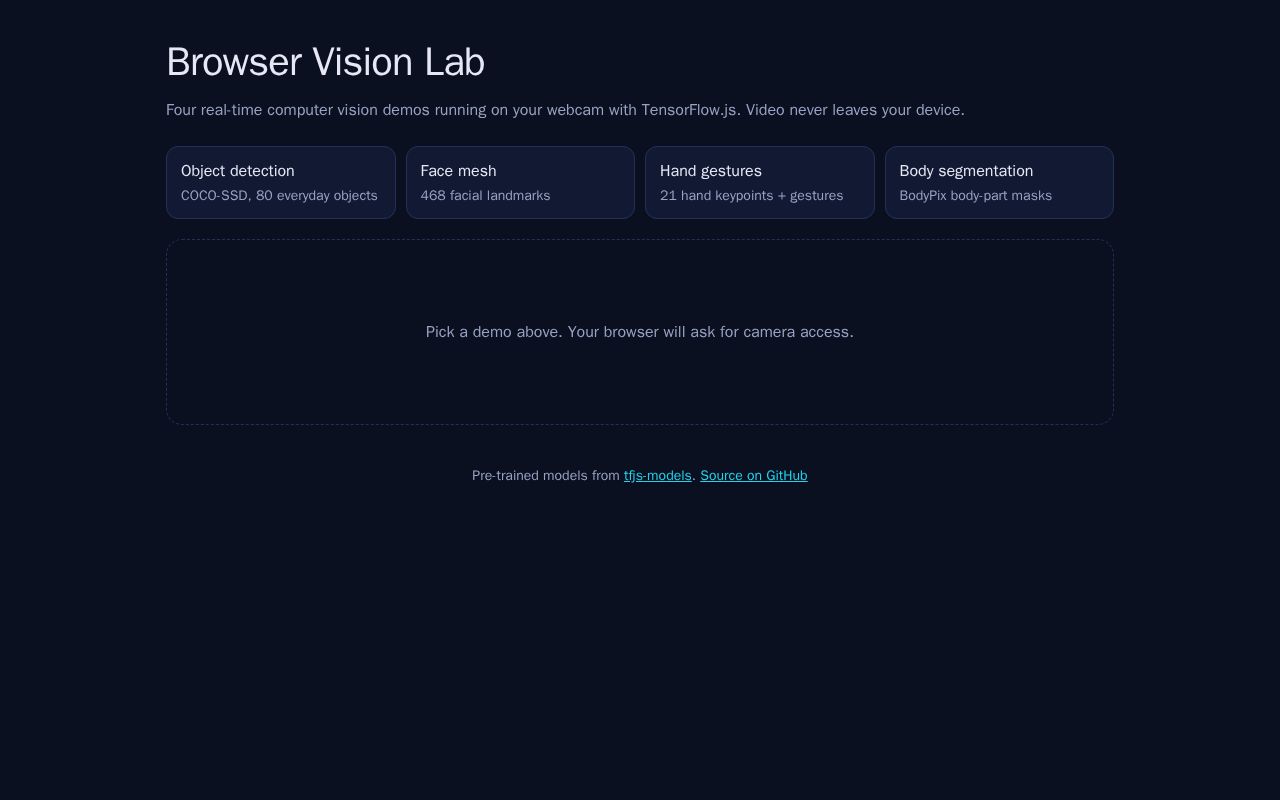This screenshot has width=1280, height=800.
Task: Open the Object detection demo card
Action: pyautogui.click(x=281, y=182)
